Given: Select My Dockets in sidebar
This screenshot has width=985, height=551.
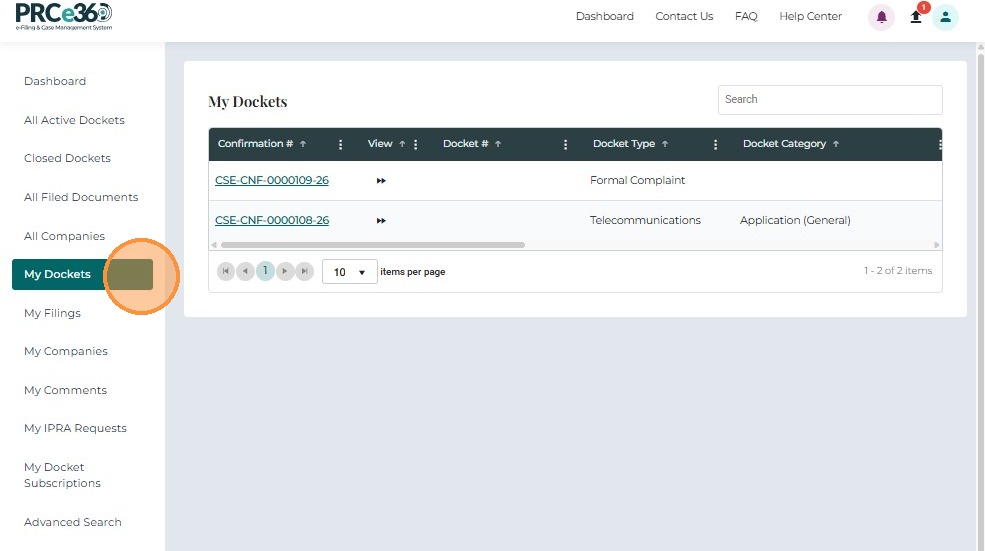Looking at the screenshot, I should [82, 275].
